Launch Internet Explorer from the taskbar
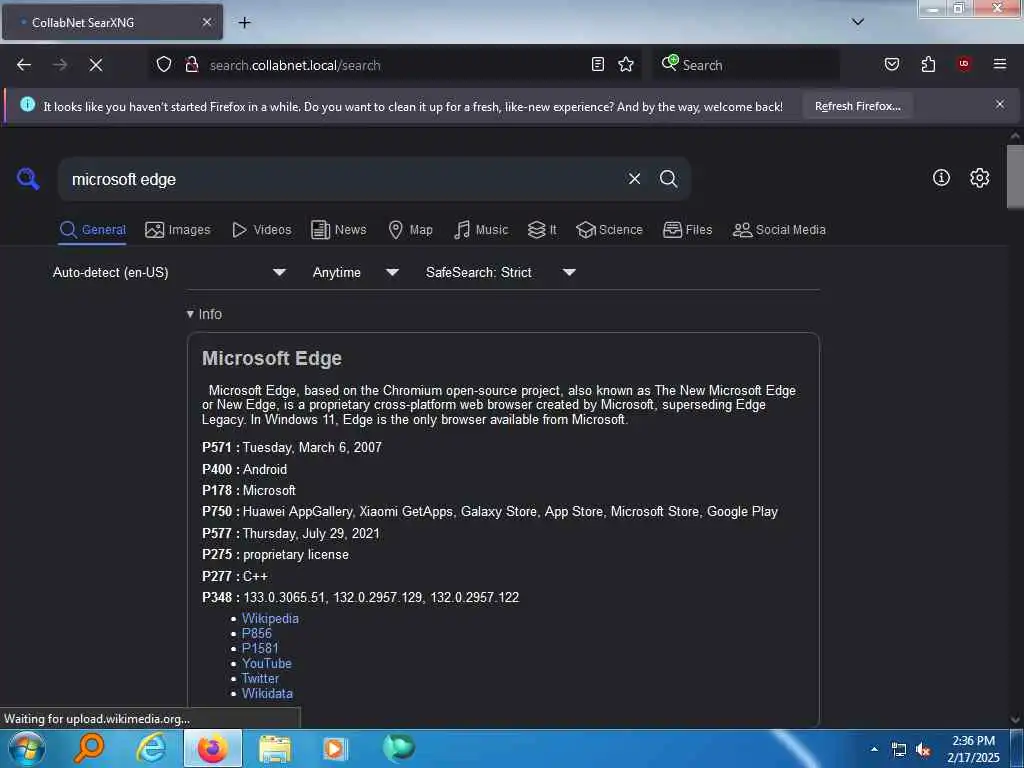This screenshot has width=1024, height=768. tap(151, 748)
